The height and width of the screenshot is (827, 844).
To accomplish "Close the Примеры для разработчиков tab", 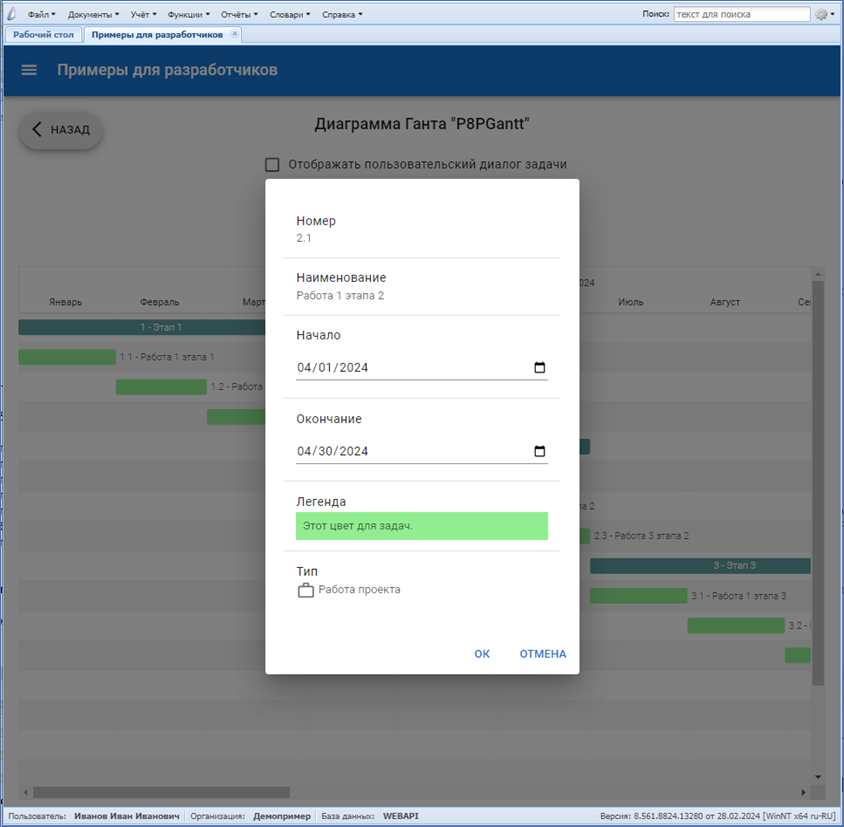I will pos(235,34).
